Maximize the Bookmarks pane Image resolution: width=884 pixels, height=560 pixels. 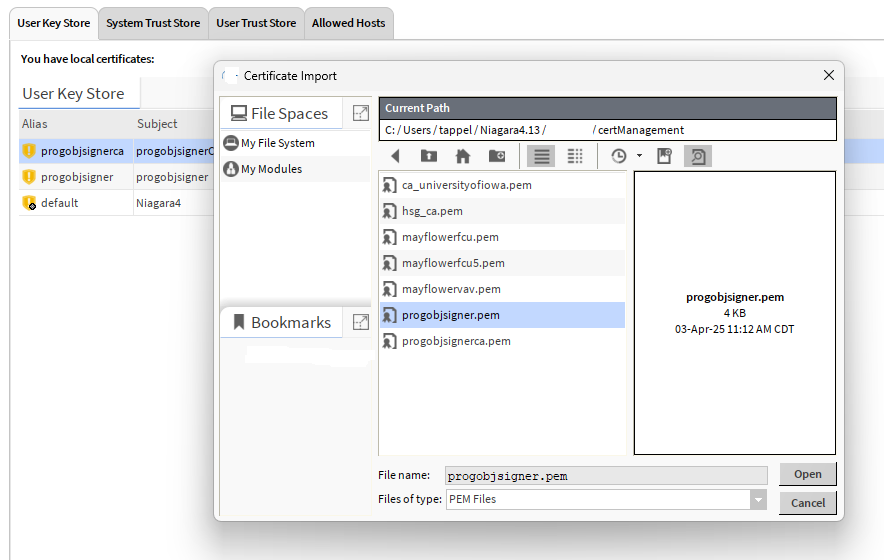pos(360,322)
